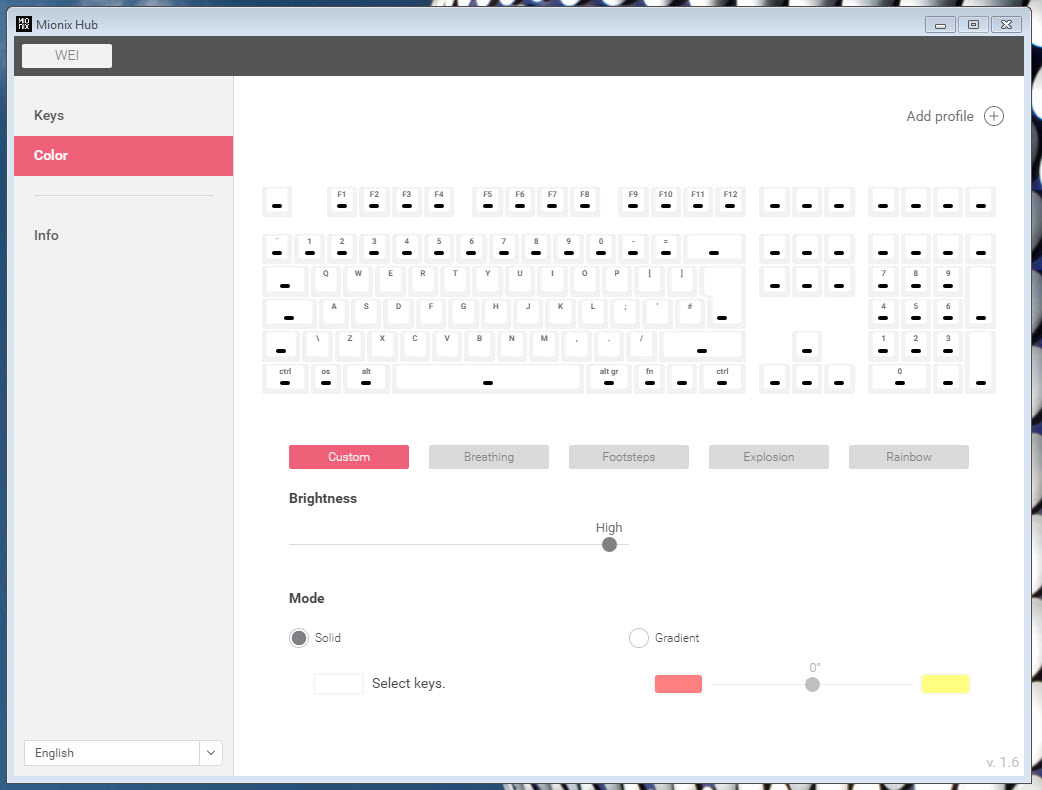Select the F12 key on keyboard layout
The height and width of the screenshot is (790, 1042).
(x=730, y=201)
